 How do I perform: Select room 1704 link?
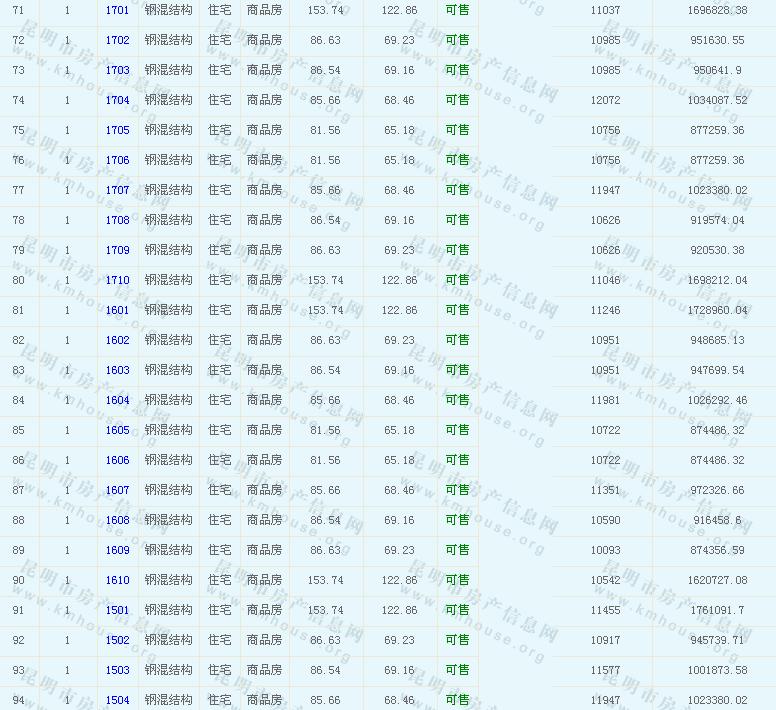(117, 100)
